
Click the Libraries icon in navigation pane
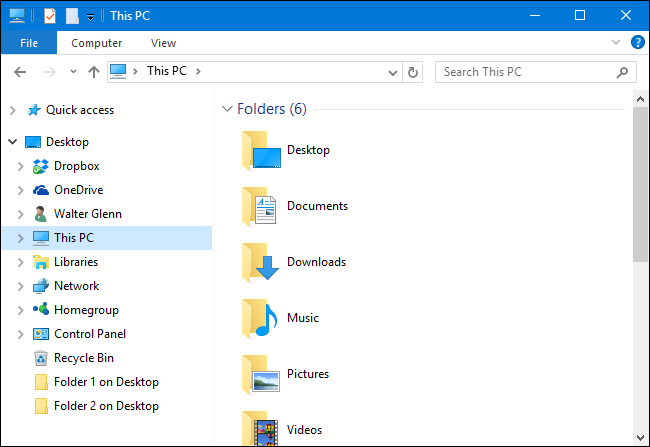point(41,262)
